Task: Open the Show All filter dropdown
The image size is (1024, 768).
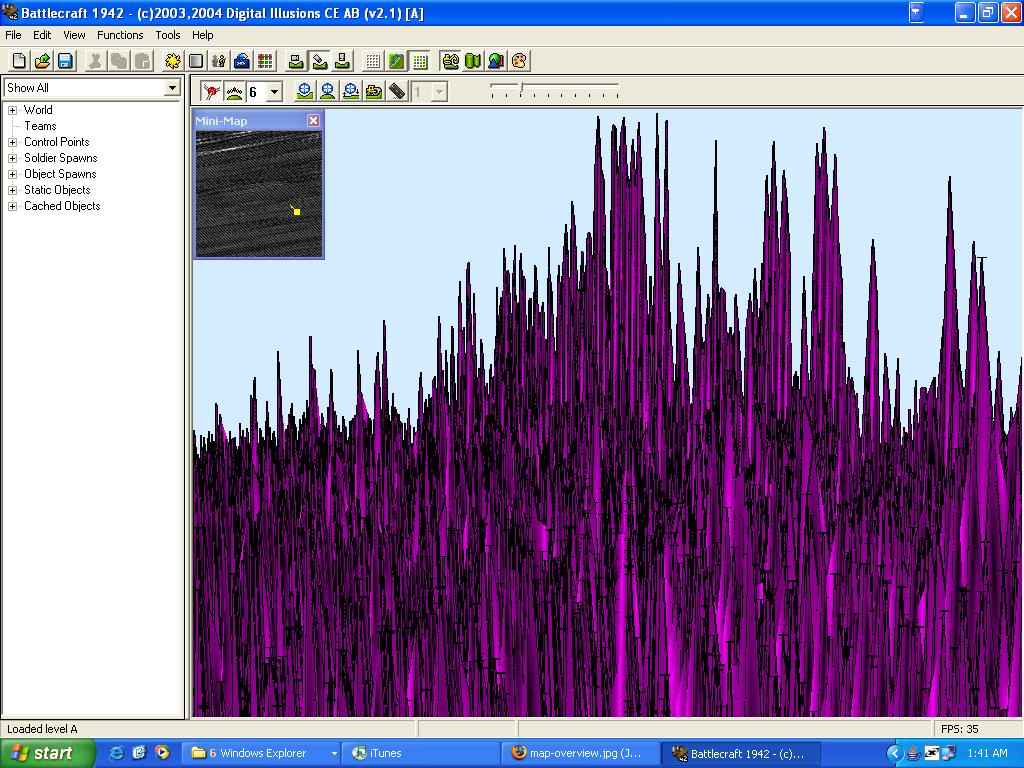Action: point(172,88)
